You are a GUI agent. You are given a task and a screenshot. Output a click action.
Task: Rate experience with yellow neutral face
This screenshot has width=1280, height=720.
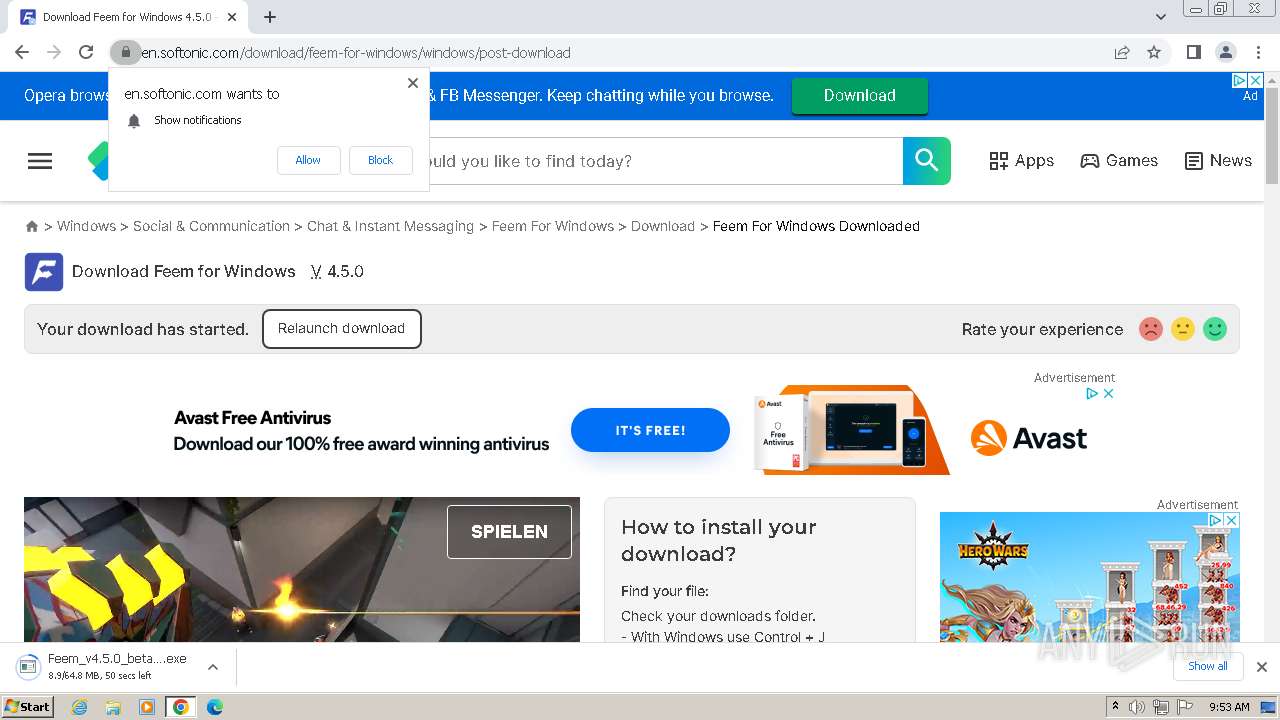coord(1183,329)
